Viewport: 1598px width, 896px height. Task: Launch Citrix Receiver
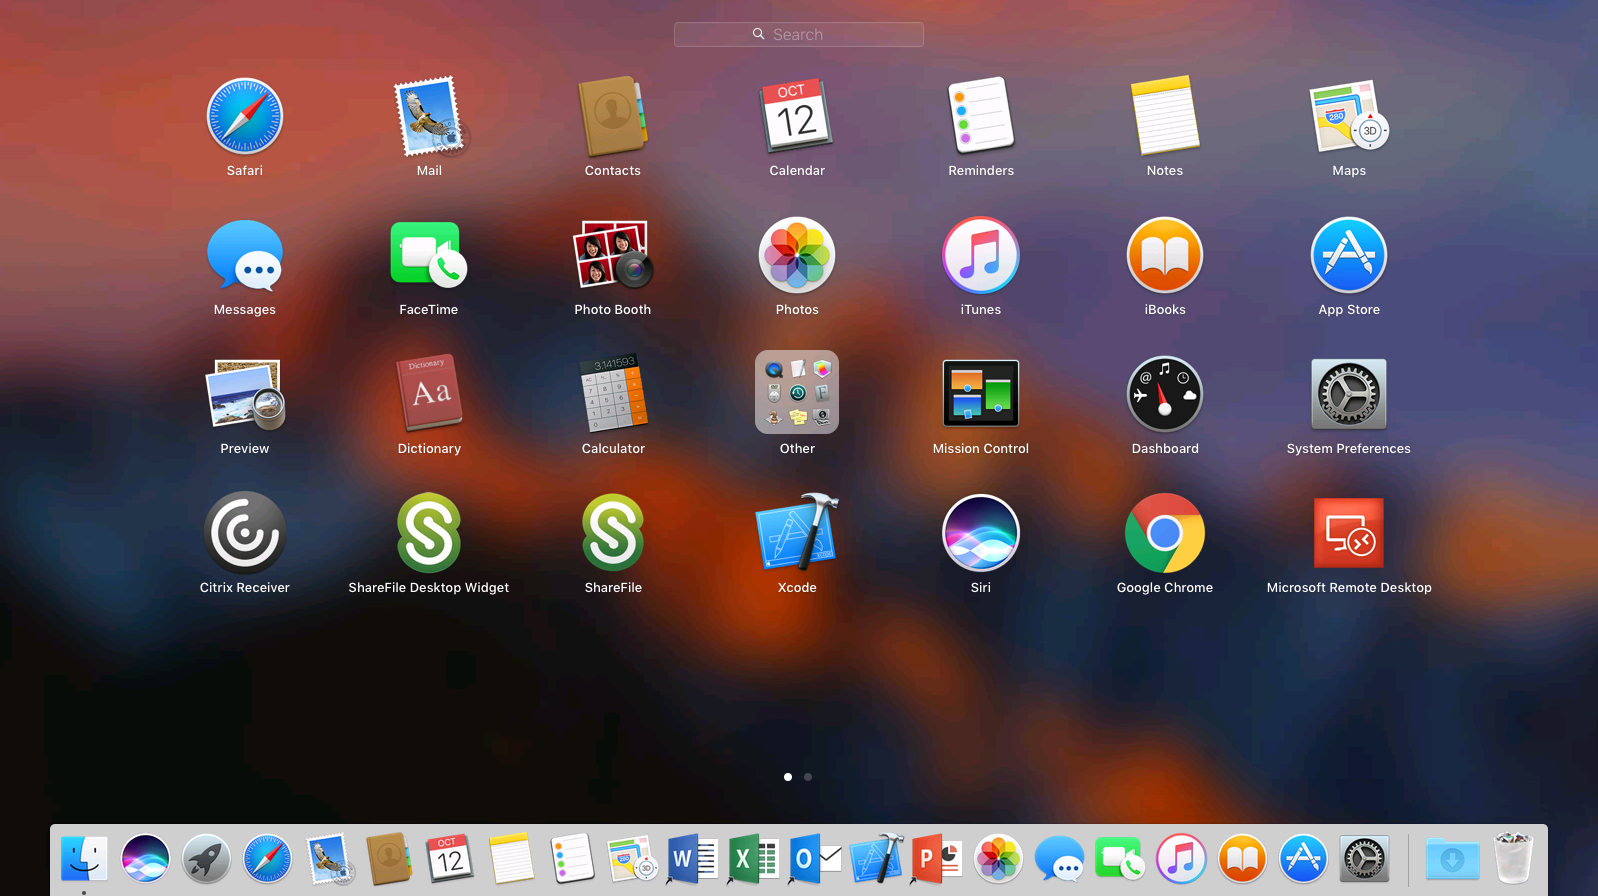point(245,533)
